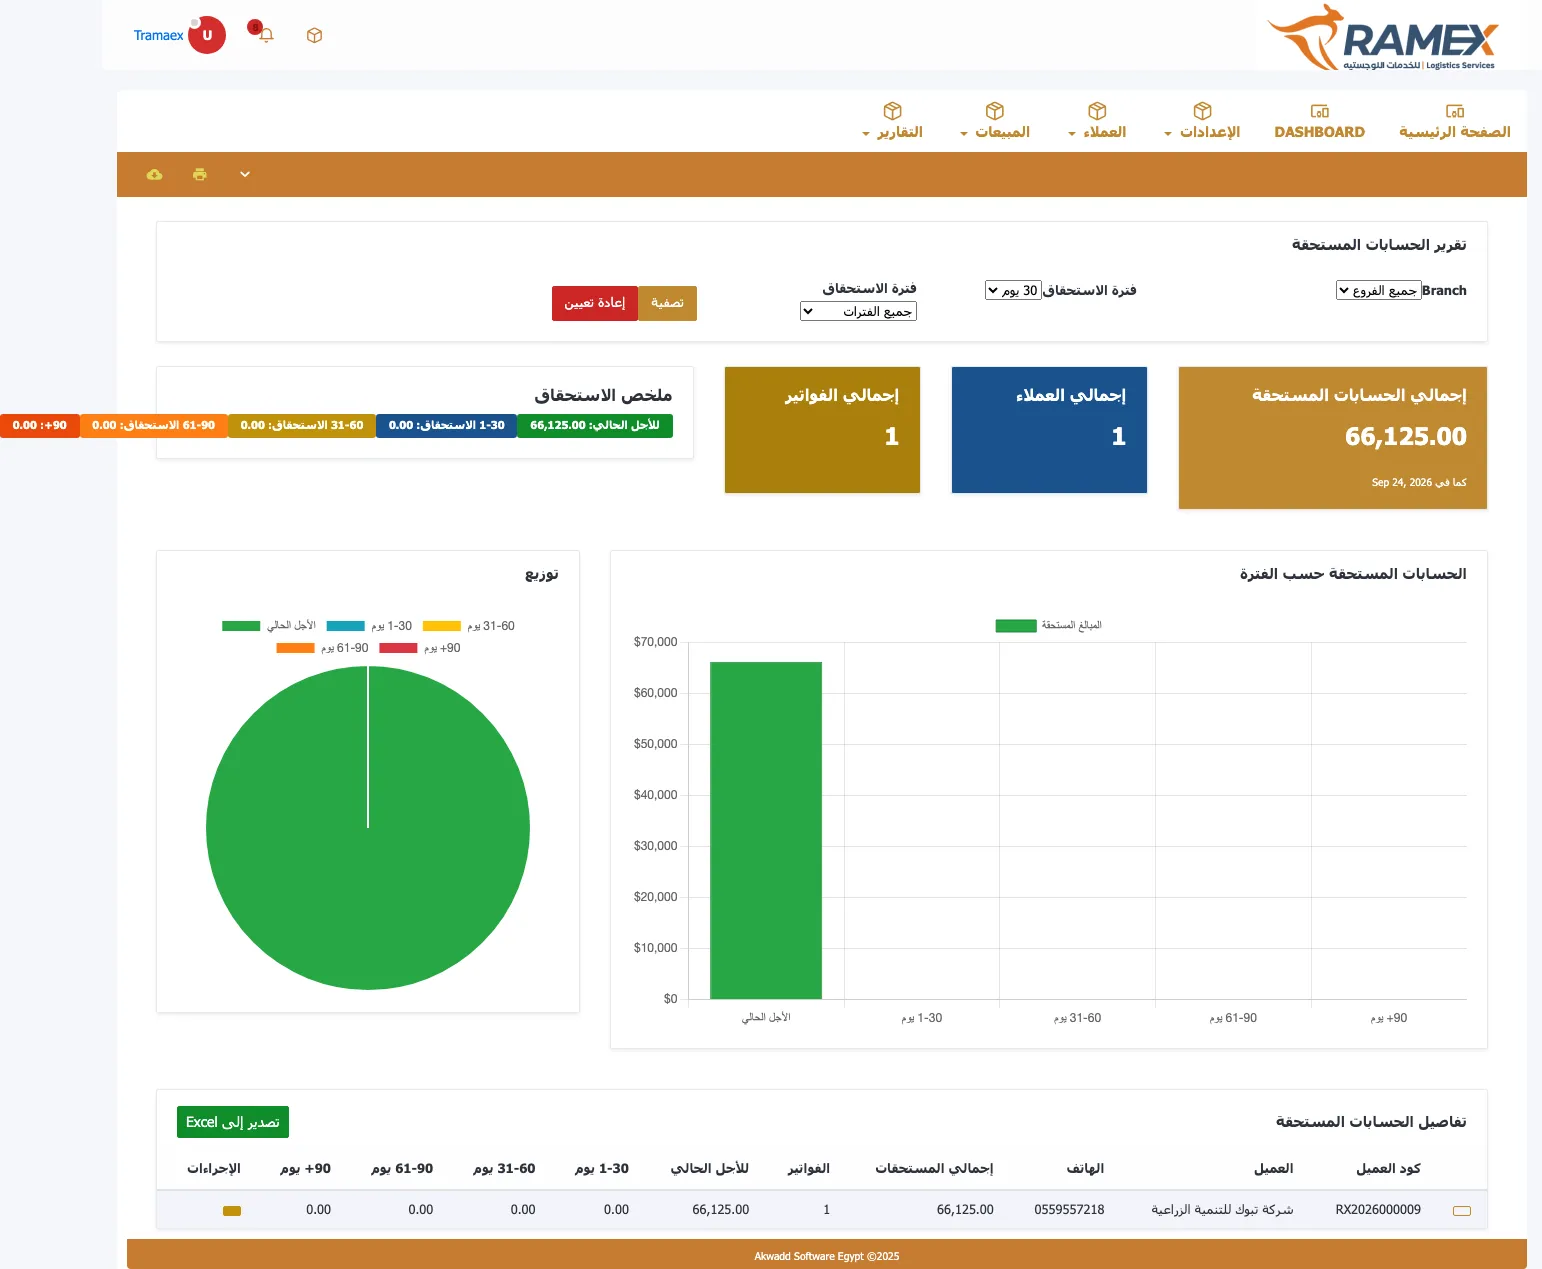Click the small action button in row RX2026000009
This screenshot has width=1542, height=1269.
coord(232,1211)
